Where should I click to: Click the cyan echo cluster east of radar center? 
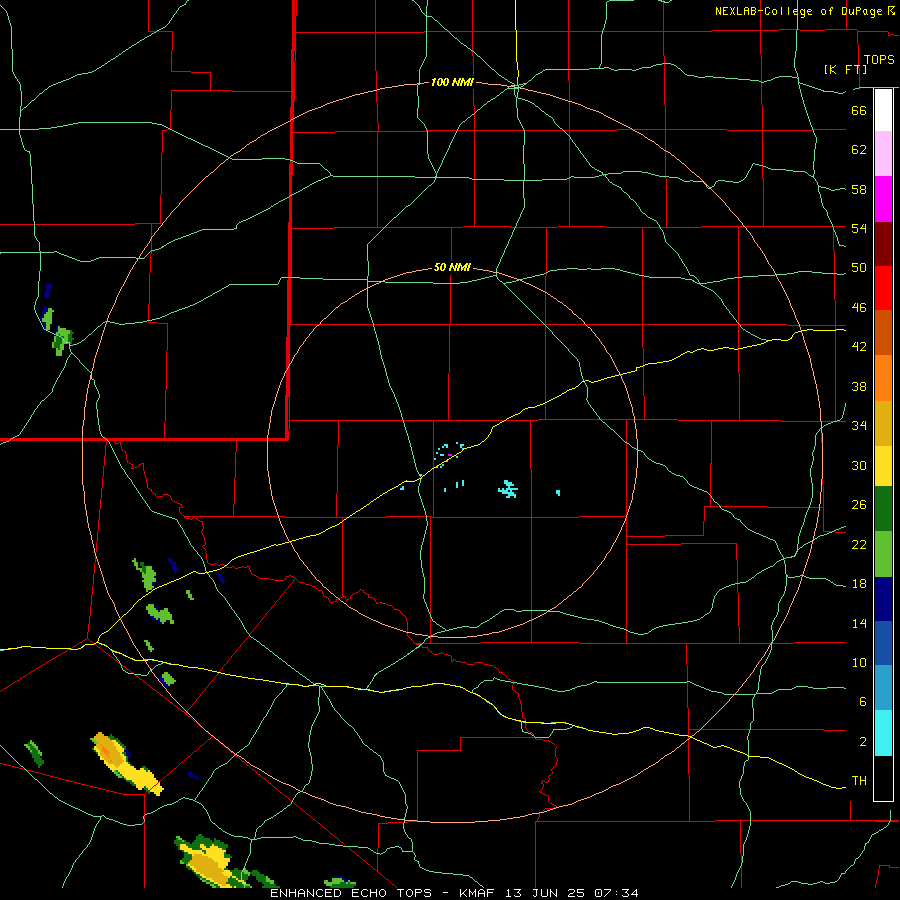click(x=508, y=489)
